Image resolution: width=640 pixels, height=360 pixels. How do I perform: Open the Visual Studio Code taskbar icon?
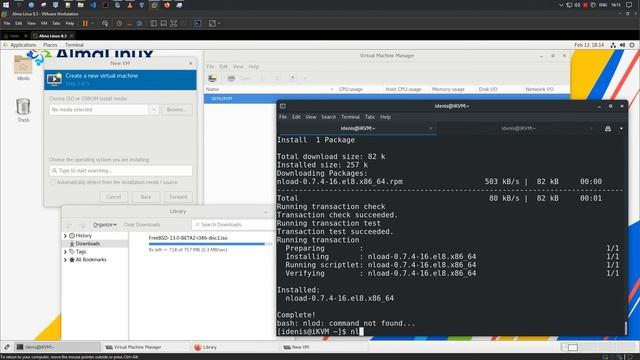[93, 5]
